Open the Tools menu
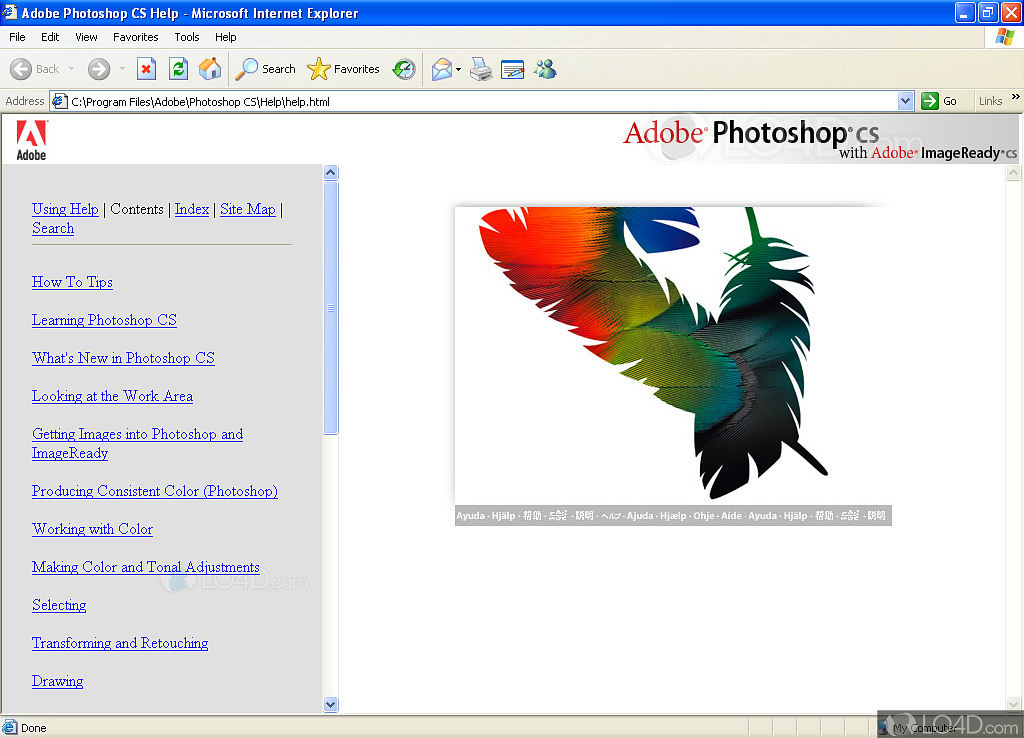Screen dimensions: 1024x738 coord(187,37)
